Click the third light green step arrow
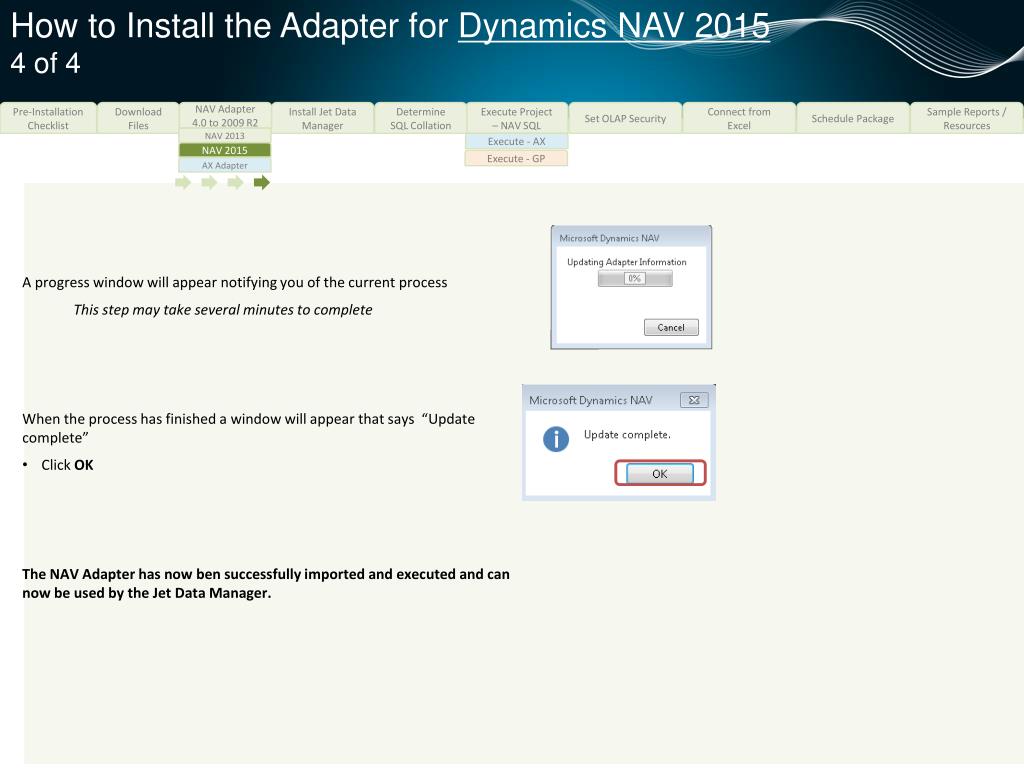Viewport: 1024px width, 768px height. pos(235,183)
